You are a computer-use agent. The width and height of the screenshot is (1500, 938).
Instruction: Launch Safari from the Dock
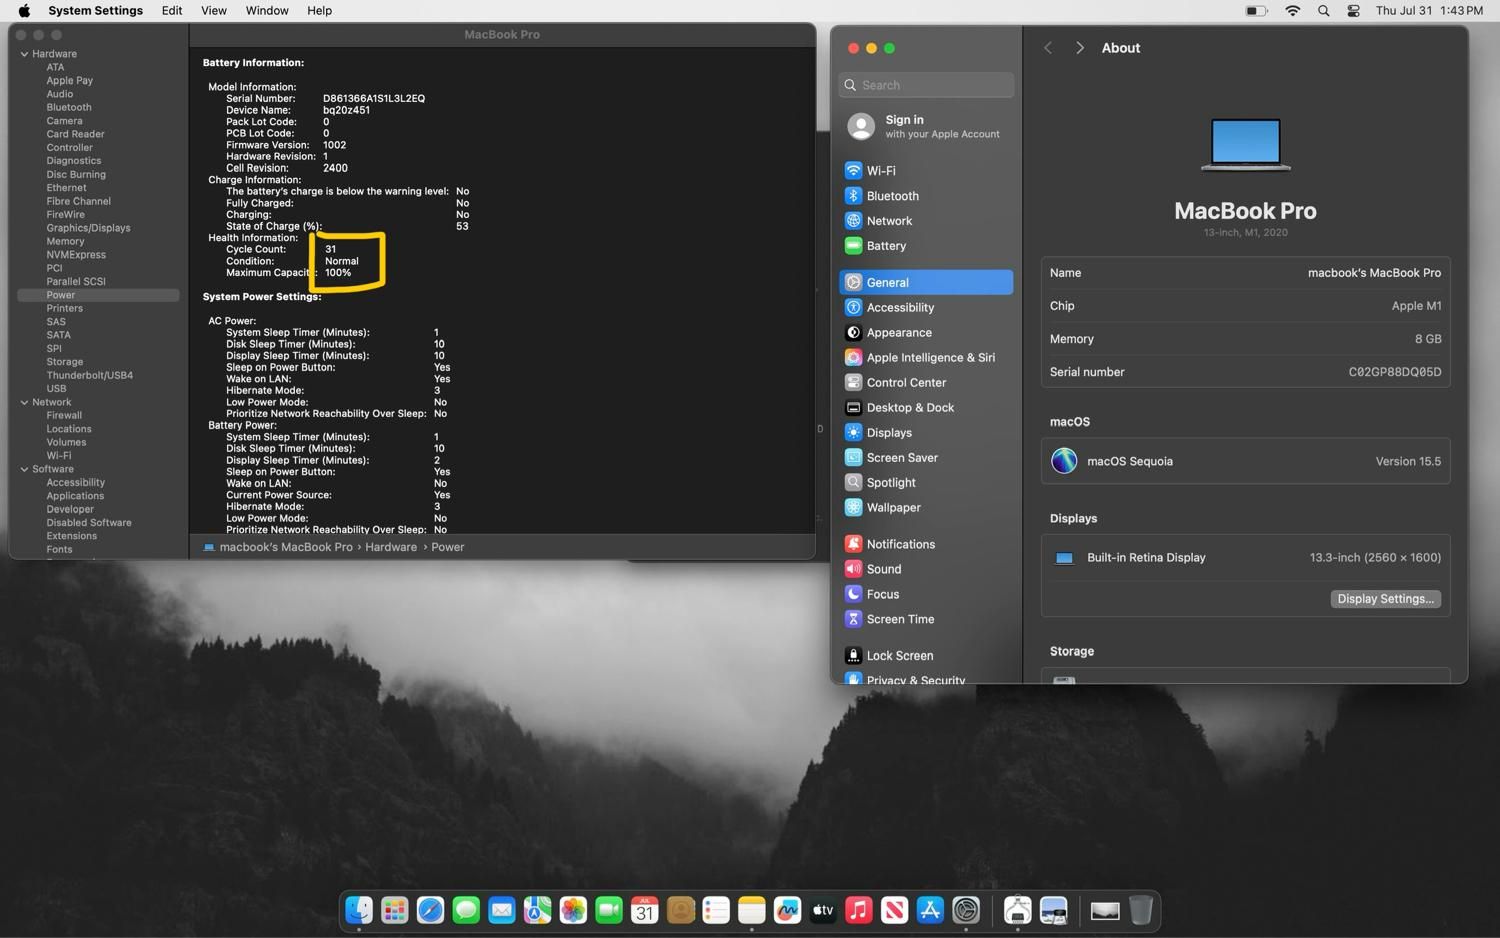430,910
